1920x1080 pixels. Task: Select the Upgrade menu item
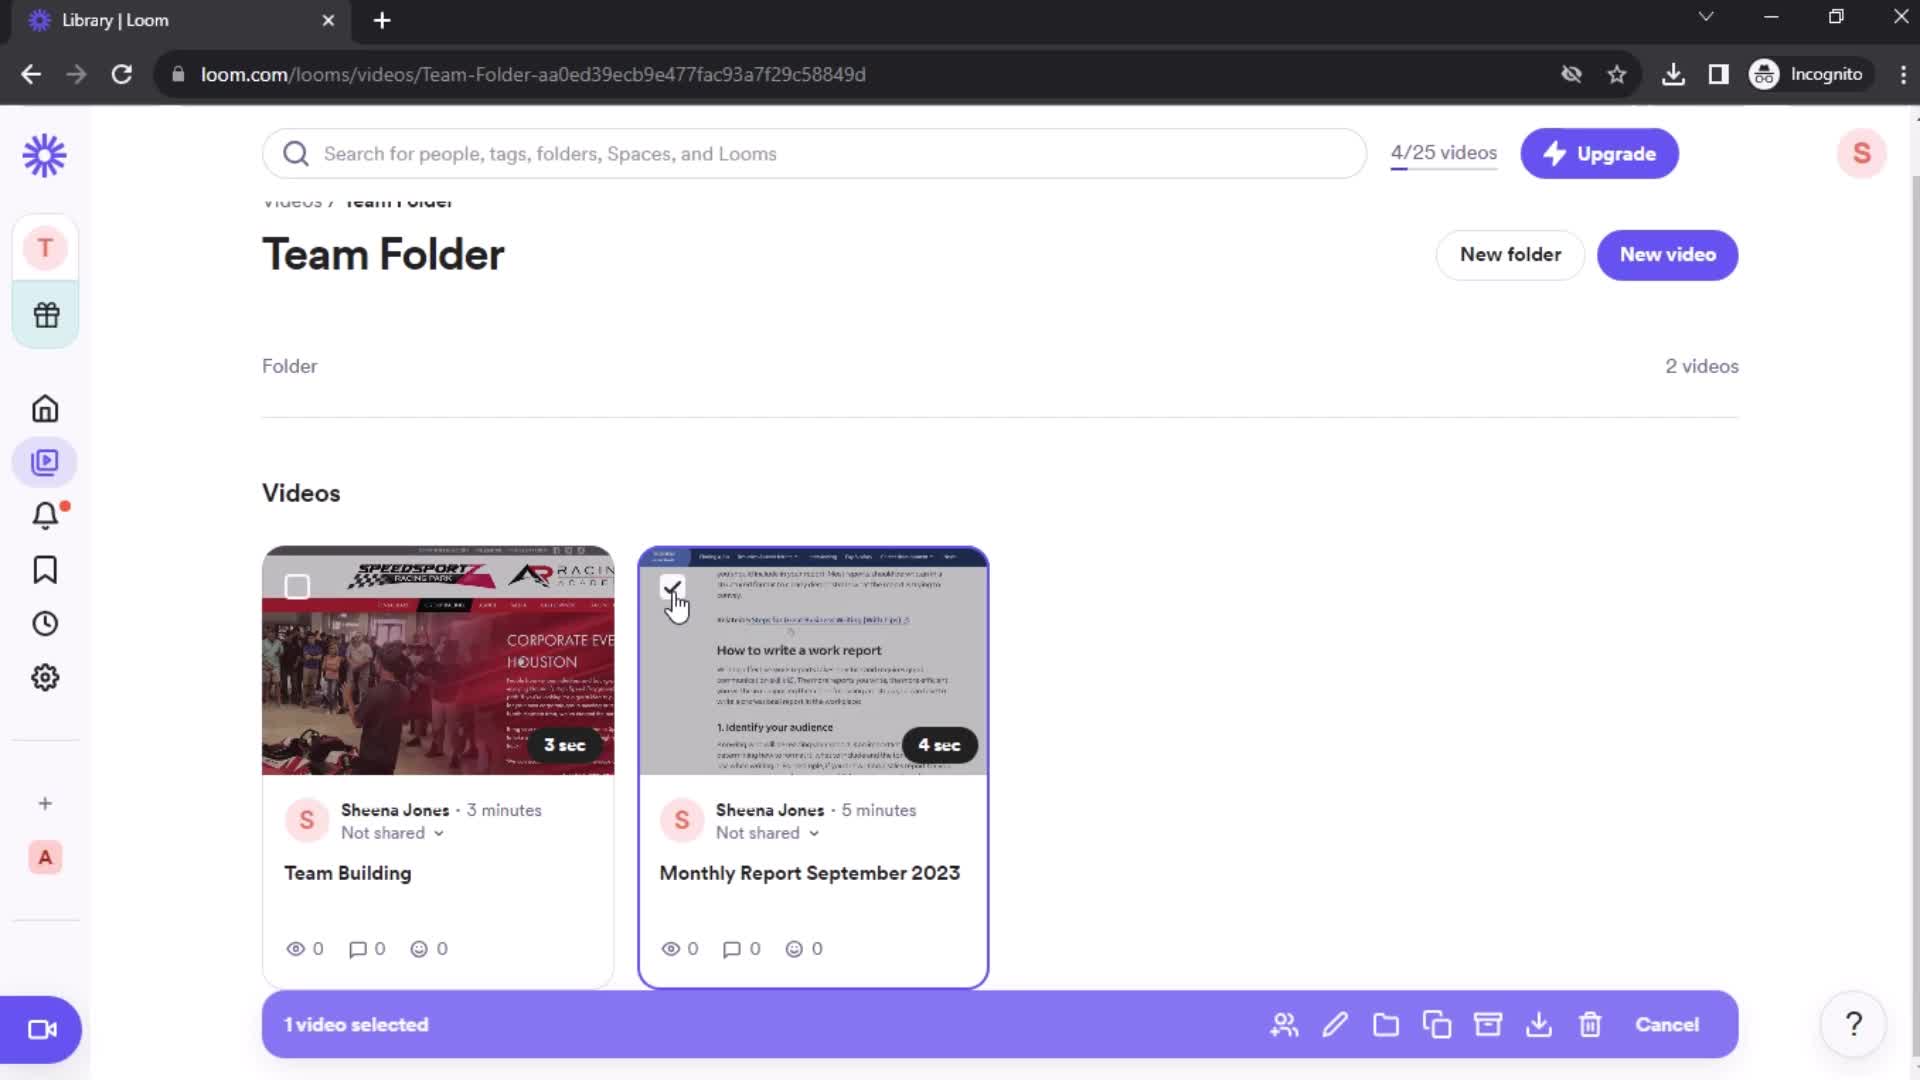(x=1601, y=154)
